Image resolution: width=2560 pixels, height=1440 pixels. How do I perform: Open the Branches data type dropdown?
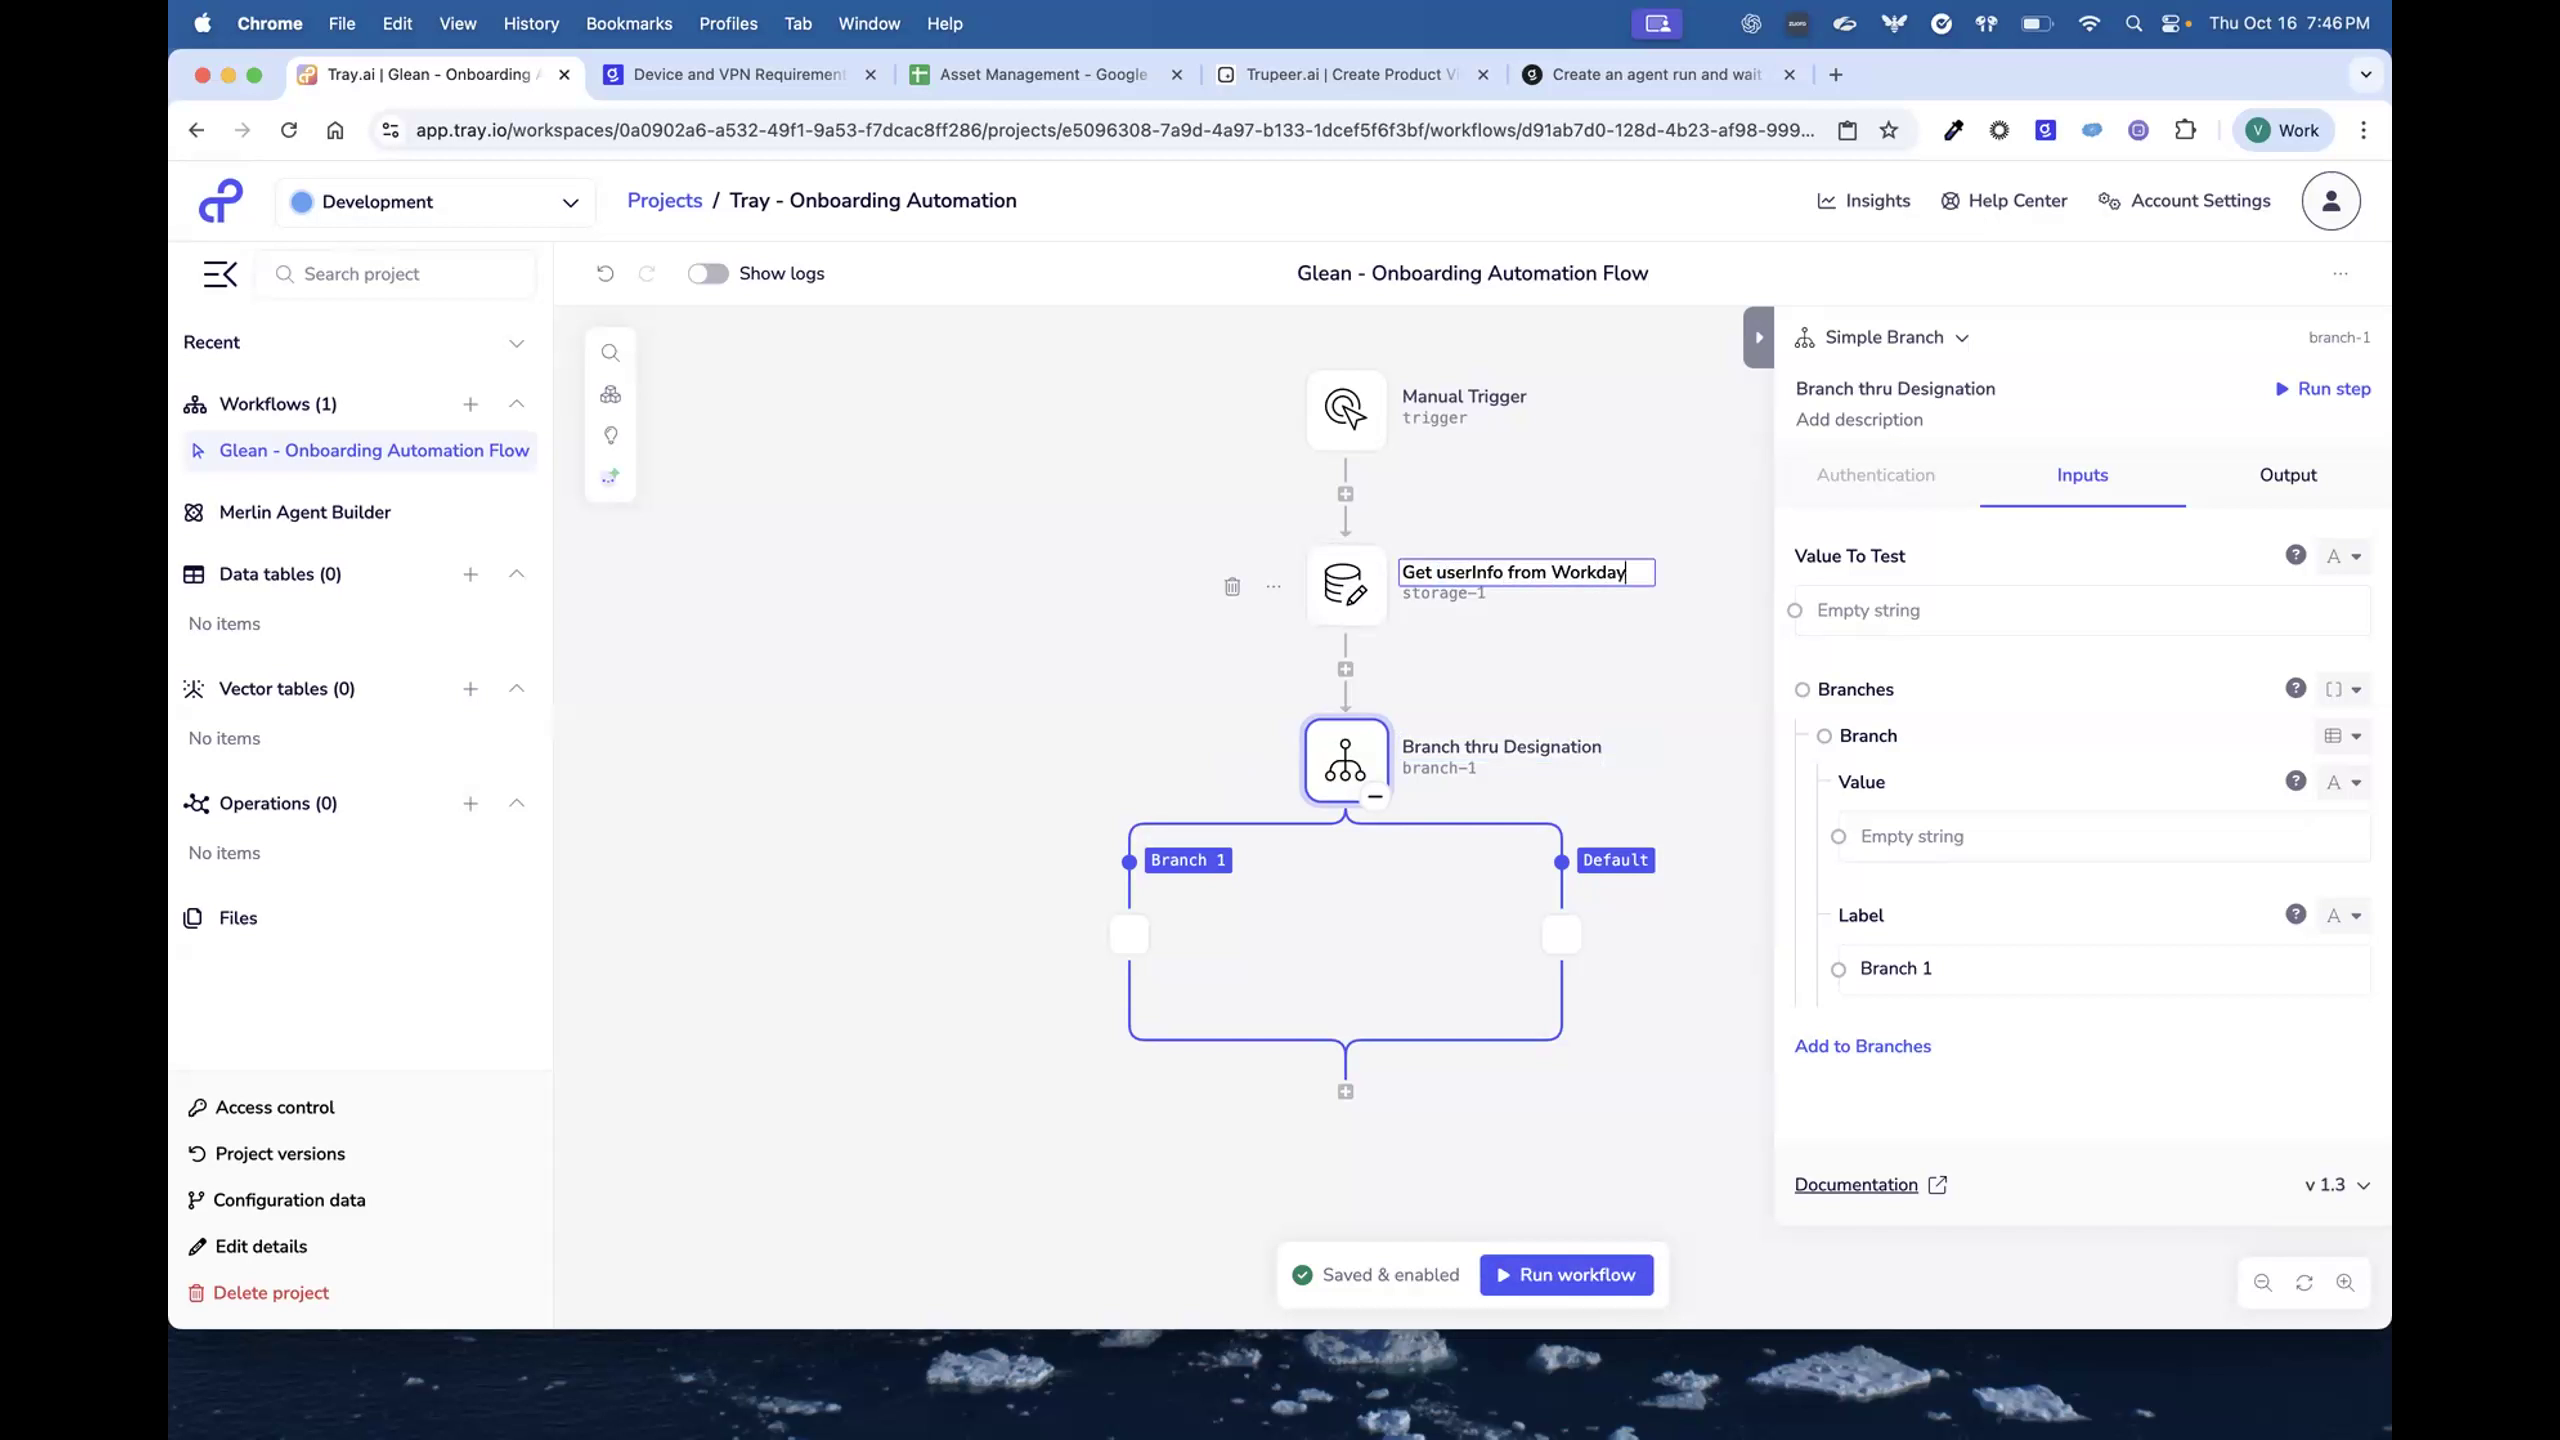click(x=2341, y=689)
